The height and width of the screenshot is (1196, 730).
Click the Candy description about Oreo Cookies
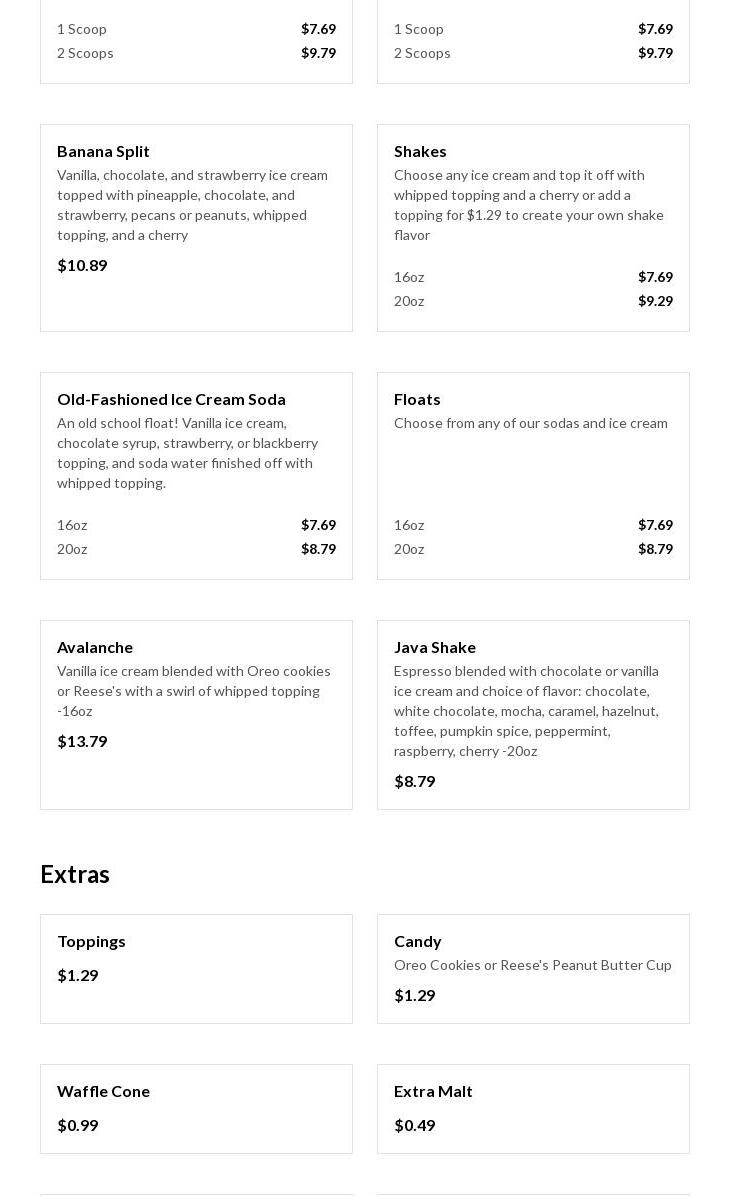click(532, 965)
